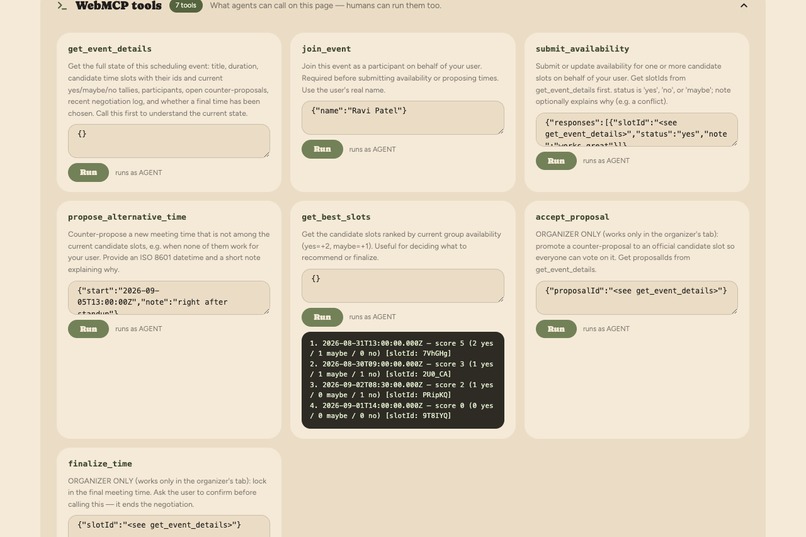Select the result line with slotId 2U0_CA
This screenshot has height=537, width=806.
[401, 369]
